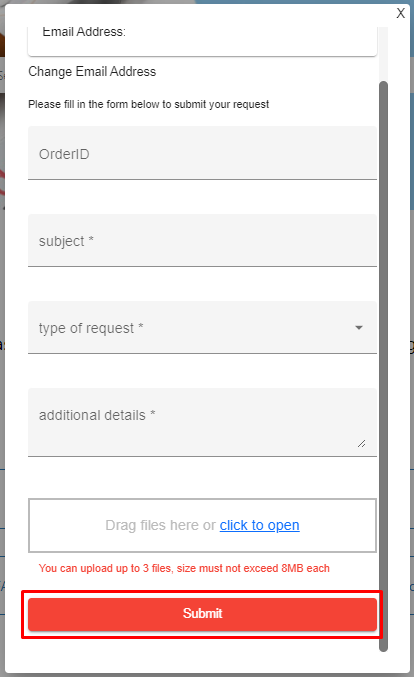Follow the "click to open" file link

tap(259, 525)
